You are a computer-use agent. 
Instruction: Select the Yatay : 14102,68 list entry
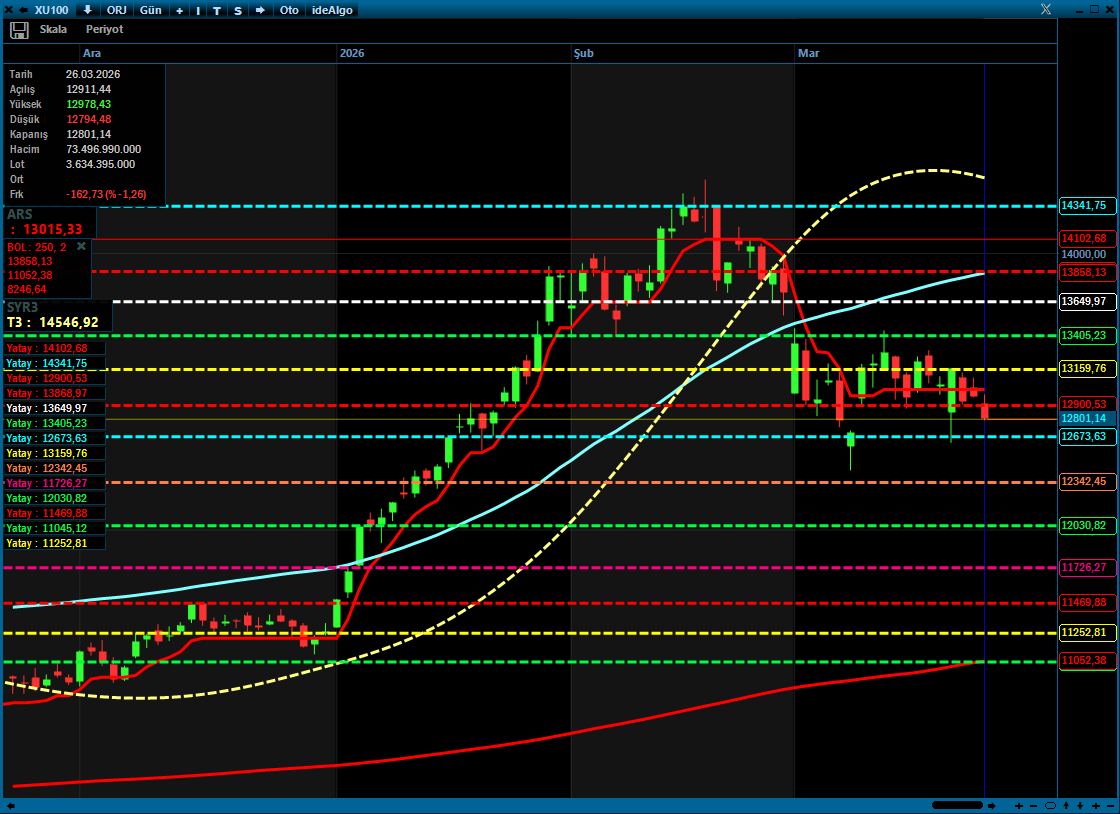54,348
